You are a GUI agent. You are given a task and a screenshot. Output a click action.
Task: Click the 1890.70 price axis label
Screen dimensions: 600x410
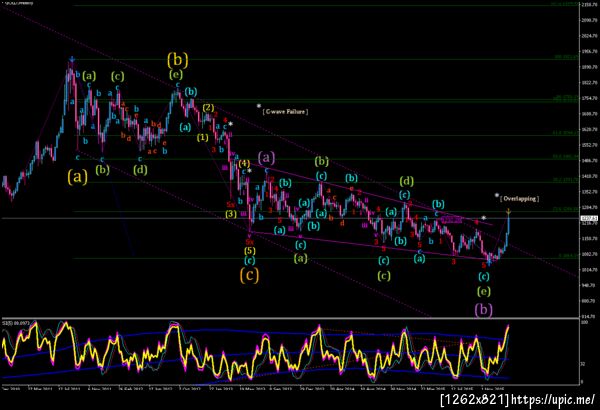tap(587, 67)
